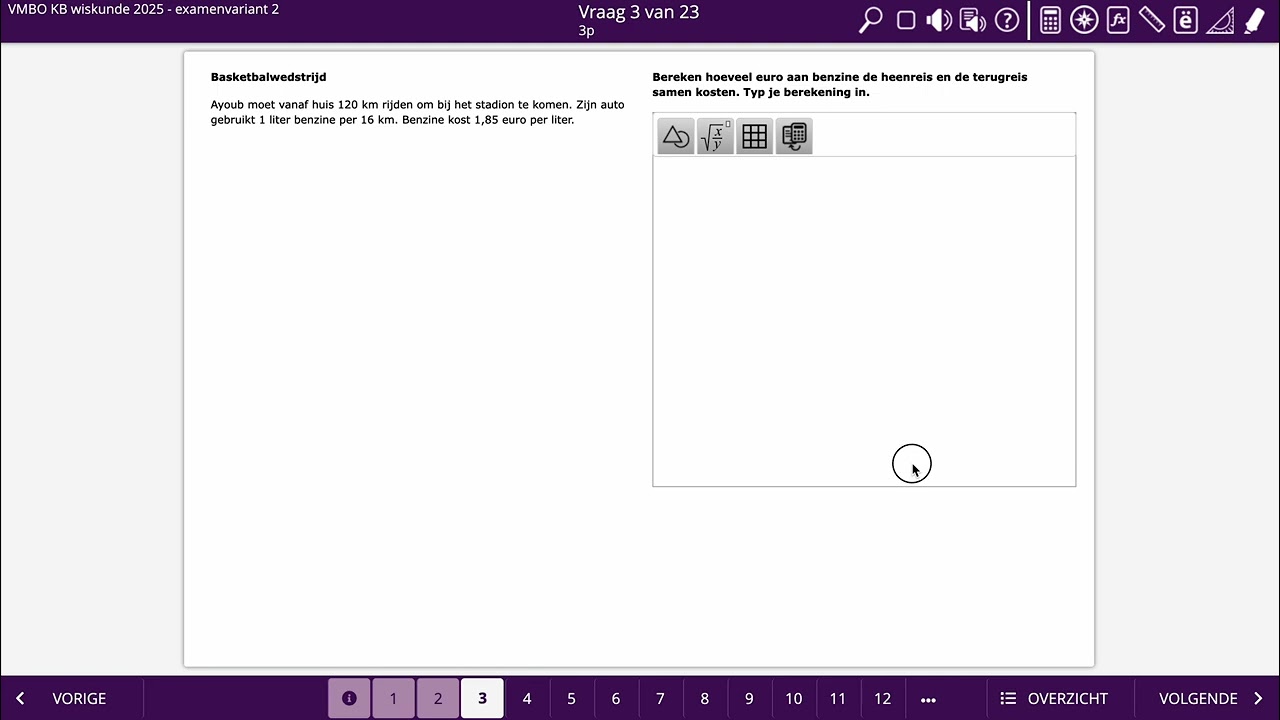Click the '3p' points label
This screenshot has height=720, width=1280.
coord(586,31)
